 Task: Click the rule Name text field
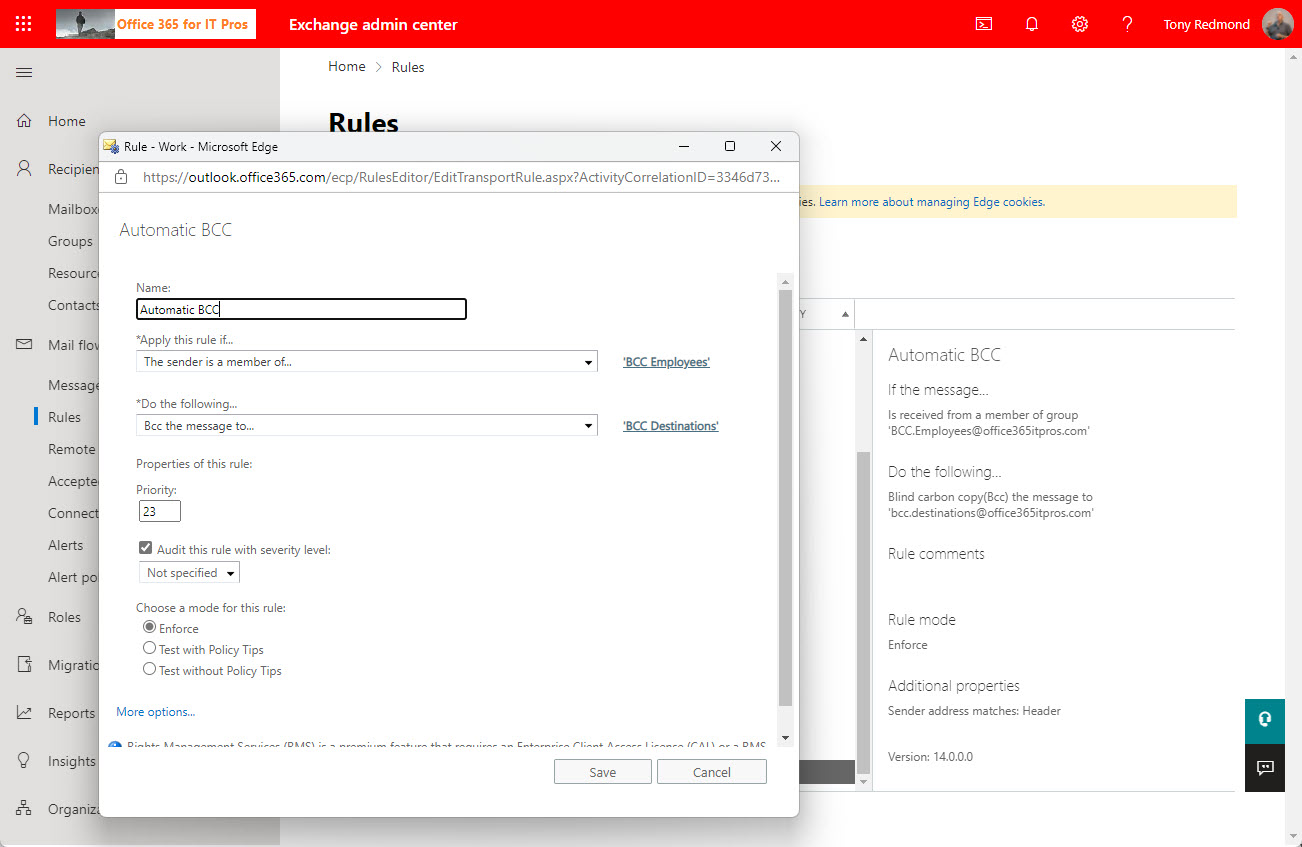(x=301, y=310)
